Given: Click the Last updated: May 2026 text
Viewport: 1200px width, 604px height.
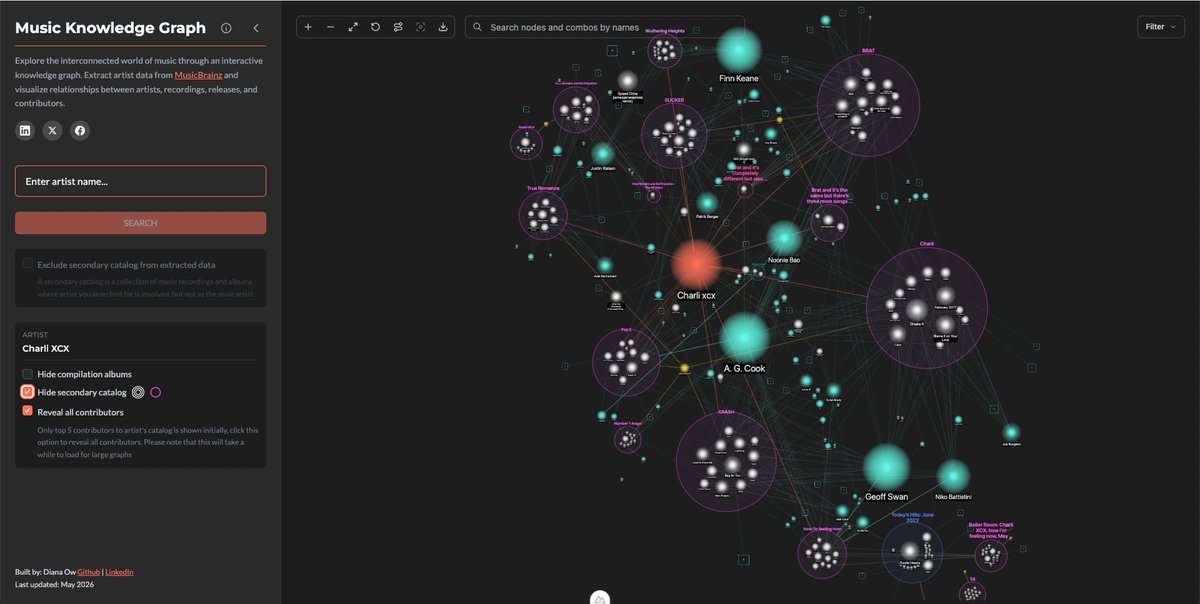Looking at the screenshot, I should (55, 584).
